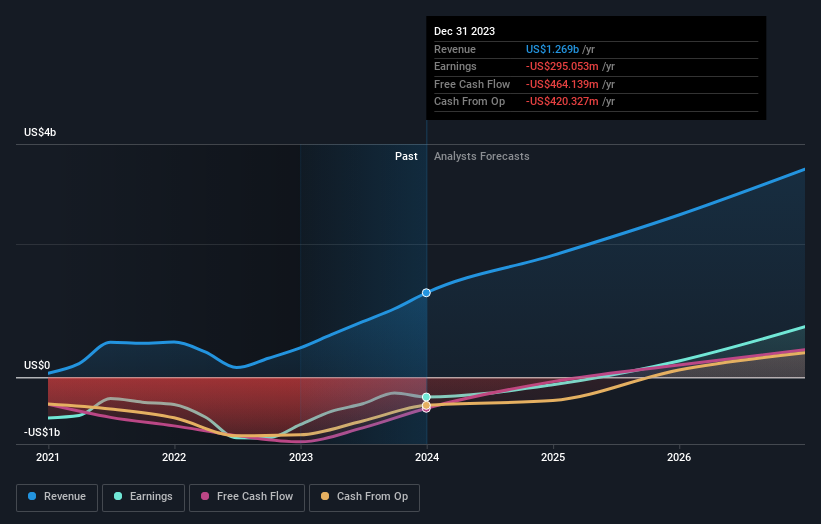Select the 2021 x-axis label

tap(48, 458)
